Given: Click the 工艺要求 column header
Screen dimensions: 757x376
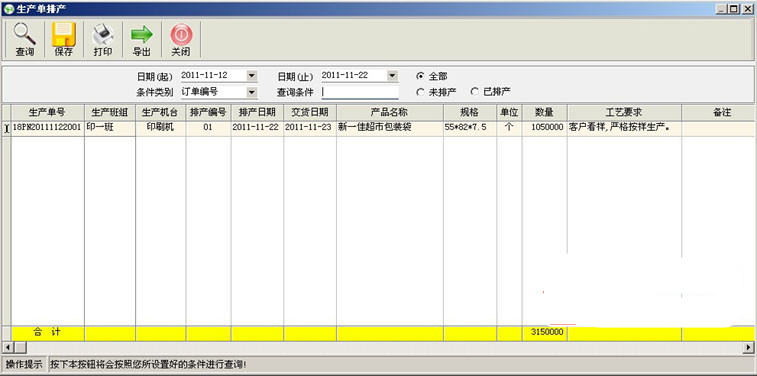Looking at the screenshot, I should tap(624, 112).
